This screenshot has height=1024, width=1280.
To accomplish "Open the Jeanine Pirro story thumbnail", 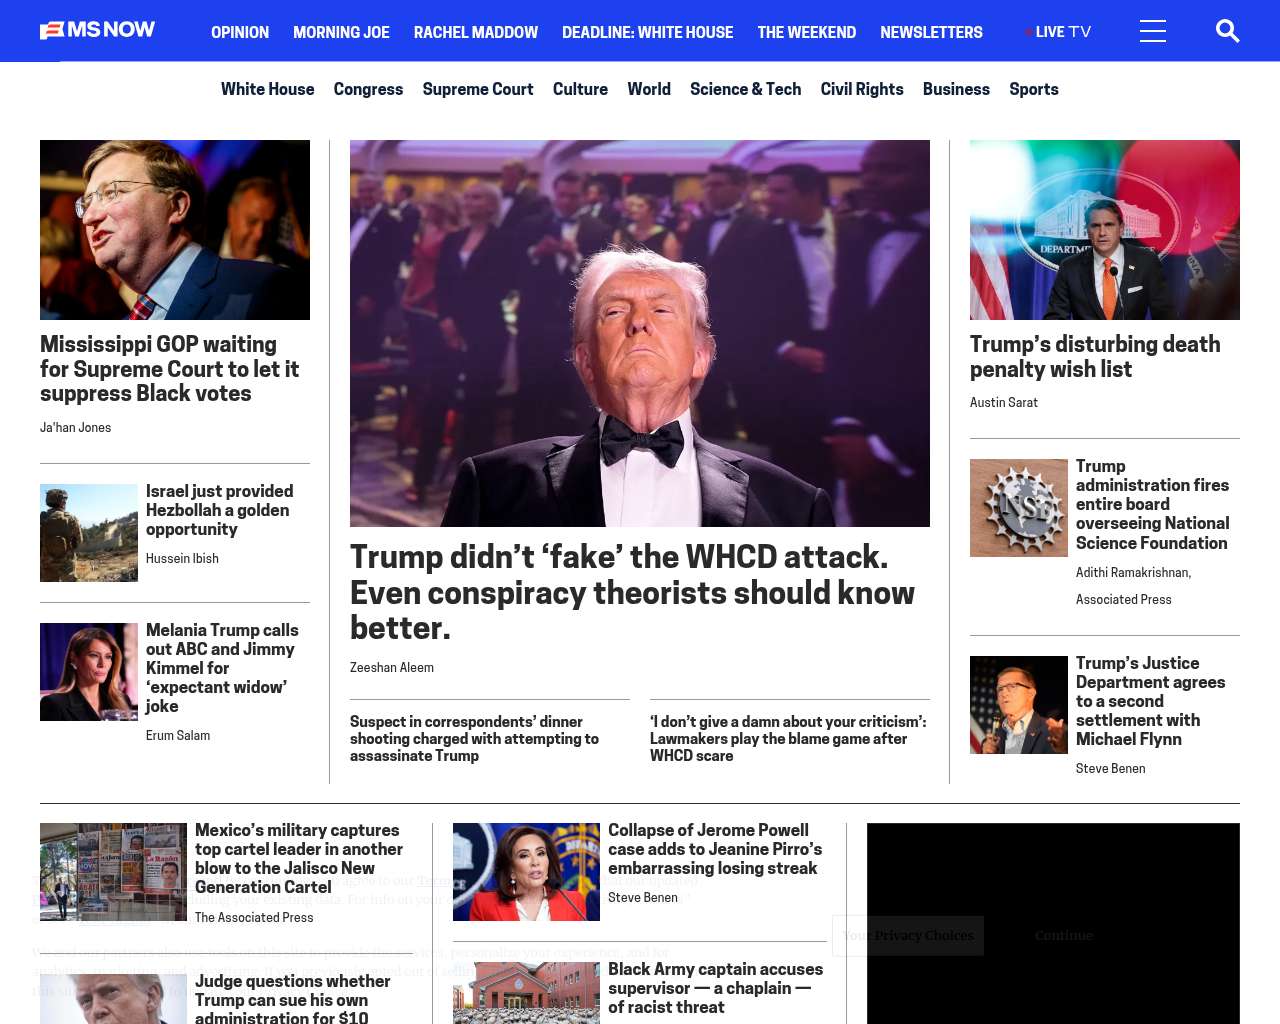I will (x=526, y=872).
